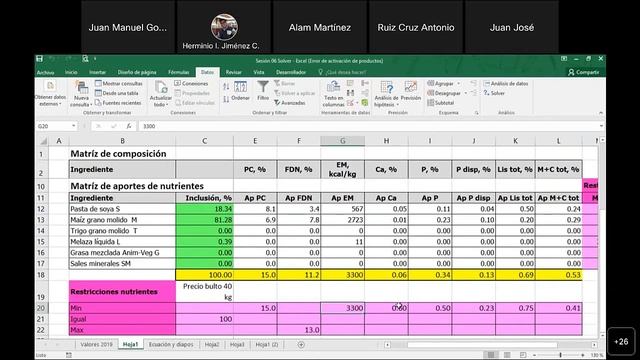Image resolution: width=640 pixels, height=360 pixels.
Task: Select cell with 18.34 inclusion value
Action: pyautogui.click(x=204, y=209)
